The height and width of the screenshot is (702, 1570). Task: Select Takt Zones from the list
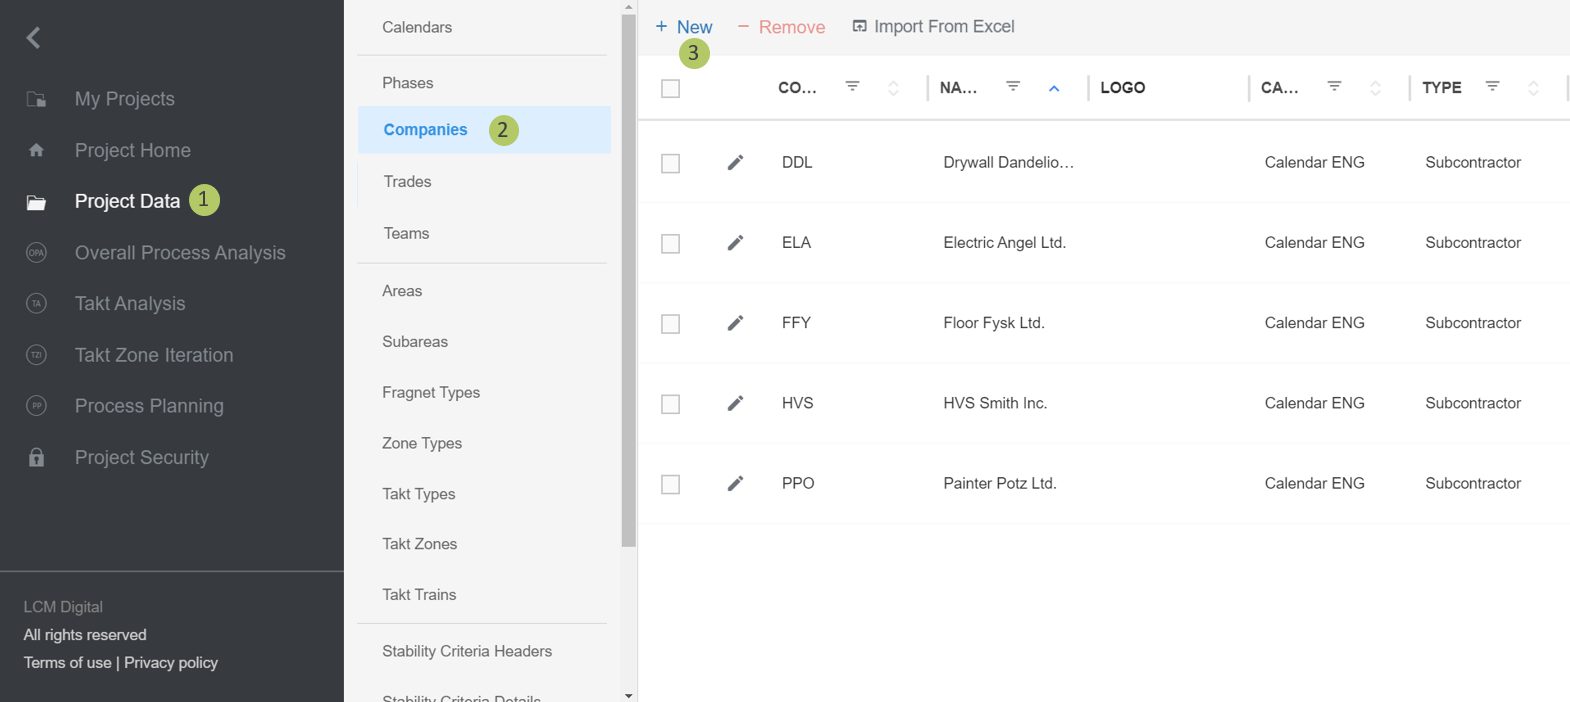pos(419,543)
